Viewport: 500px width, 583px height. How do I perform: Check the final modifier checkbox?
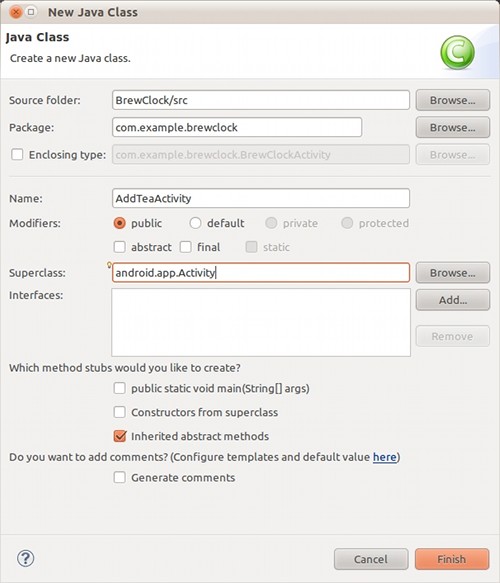pos(186,247)
